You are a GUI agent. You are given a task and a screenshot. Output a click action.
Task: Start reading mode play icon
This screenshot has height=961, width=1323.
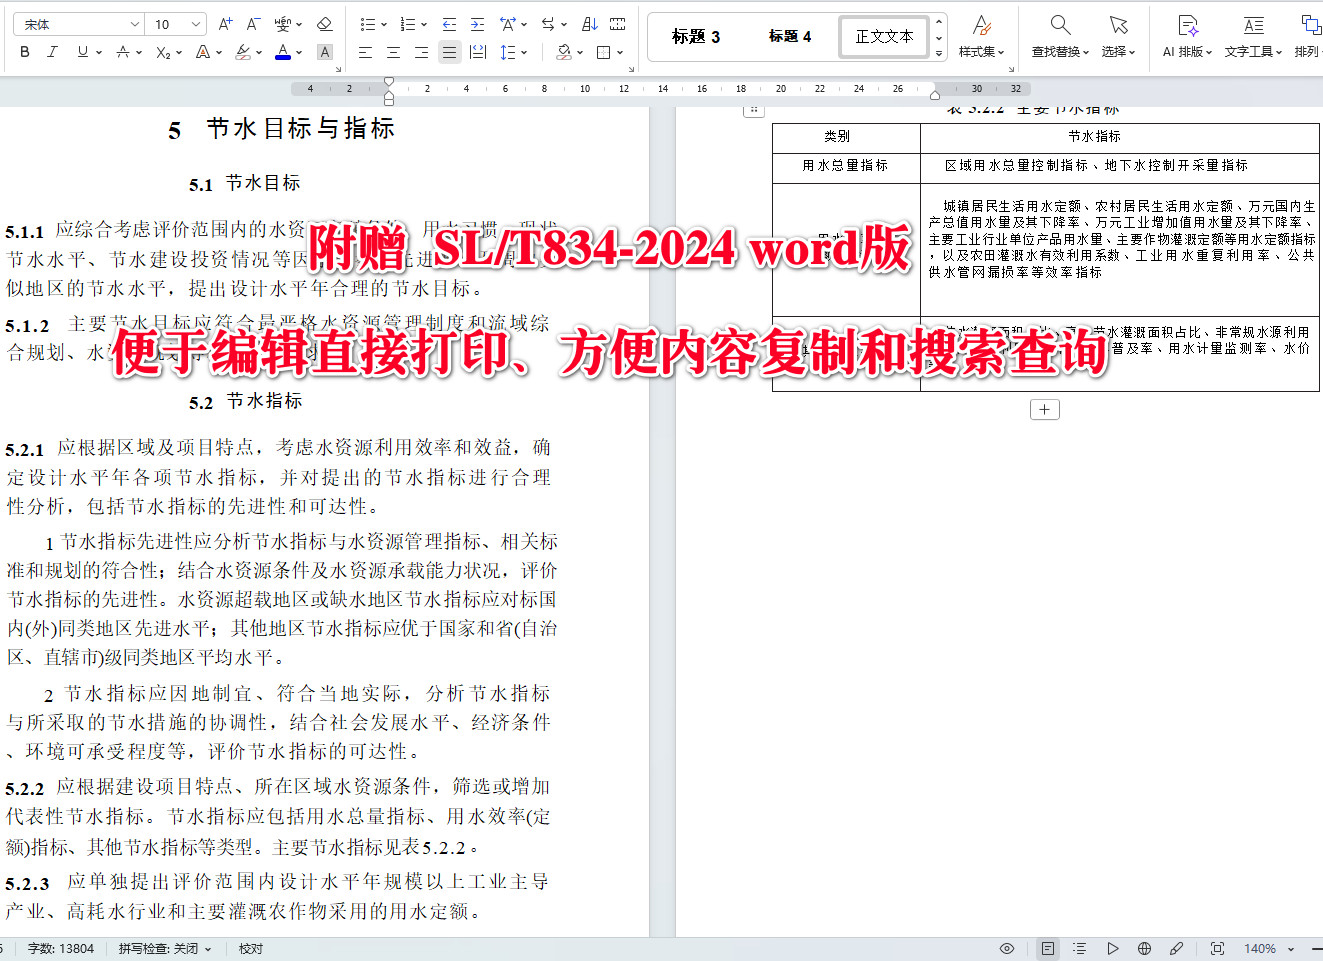(x=1112, y=948)
